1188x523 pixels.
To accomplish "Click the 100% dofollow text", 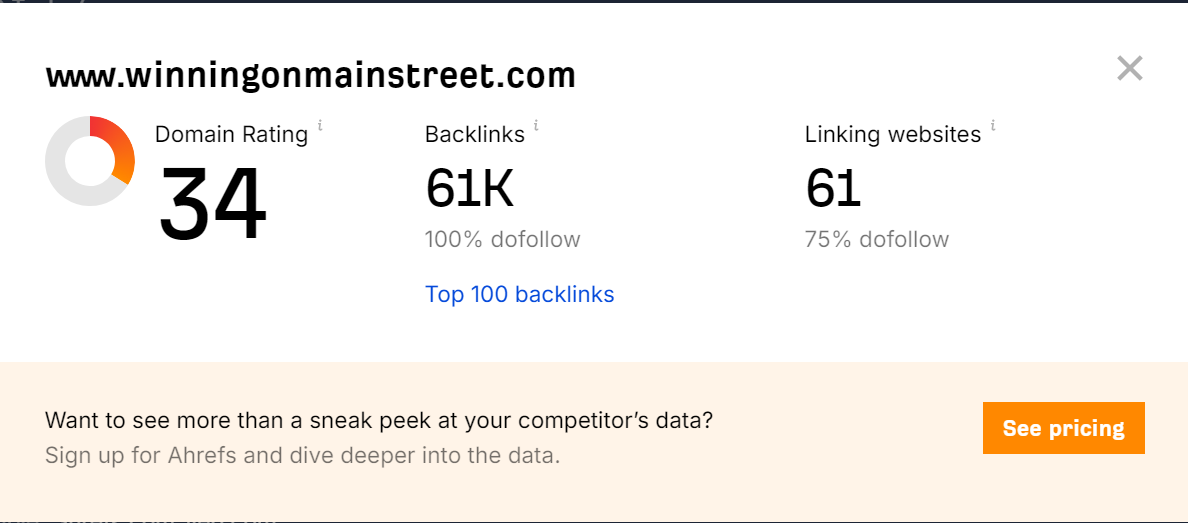I will [x=502, y=240].
